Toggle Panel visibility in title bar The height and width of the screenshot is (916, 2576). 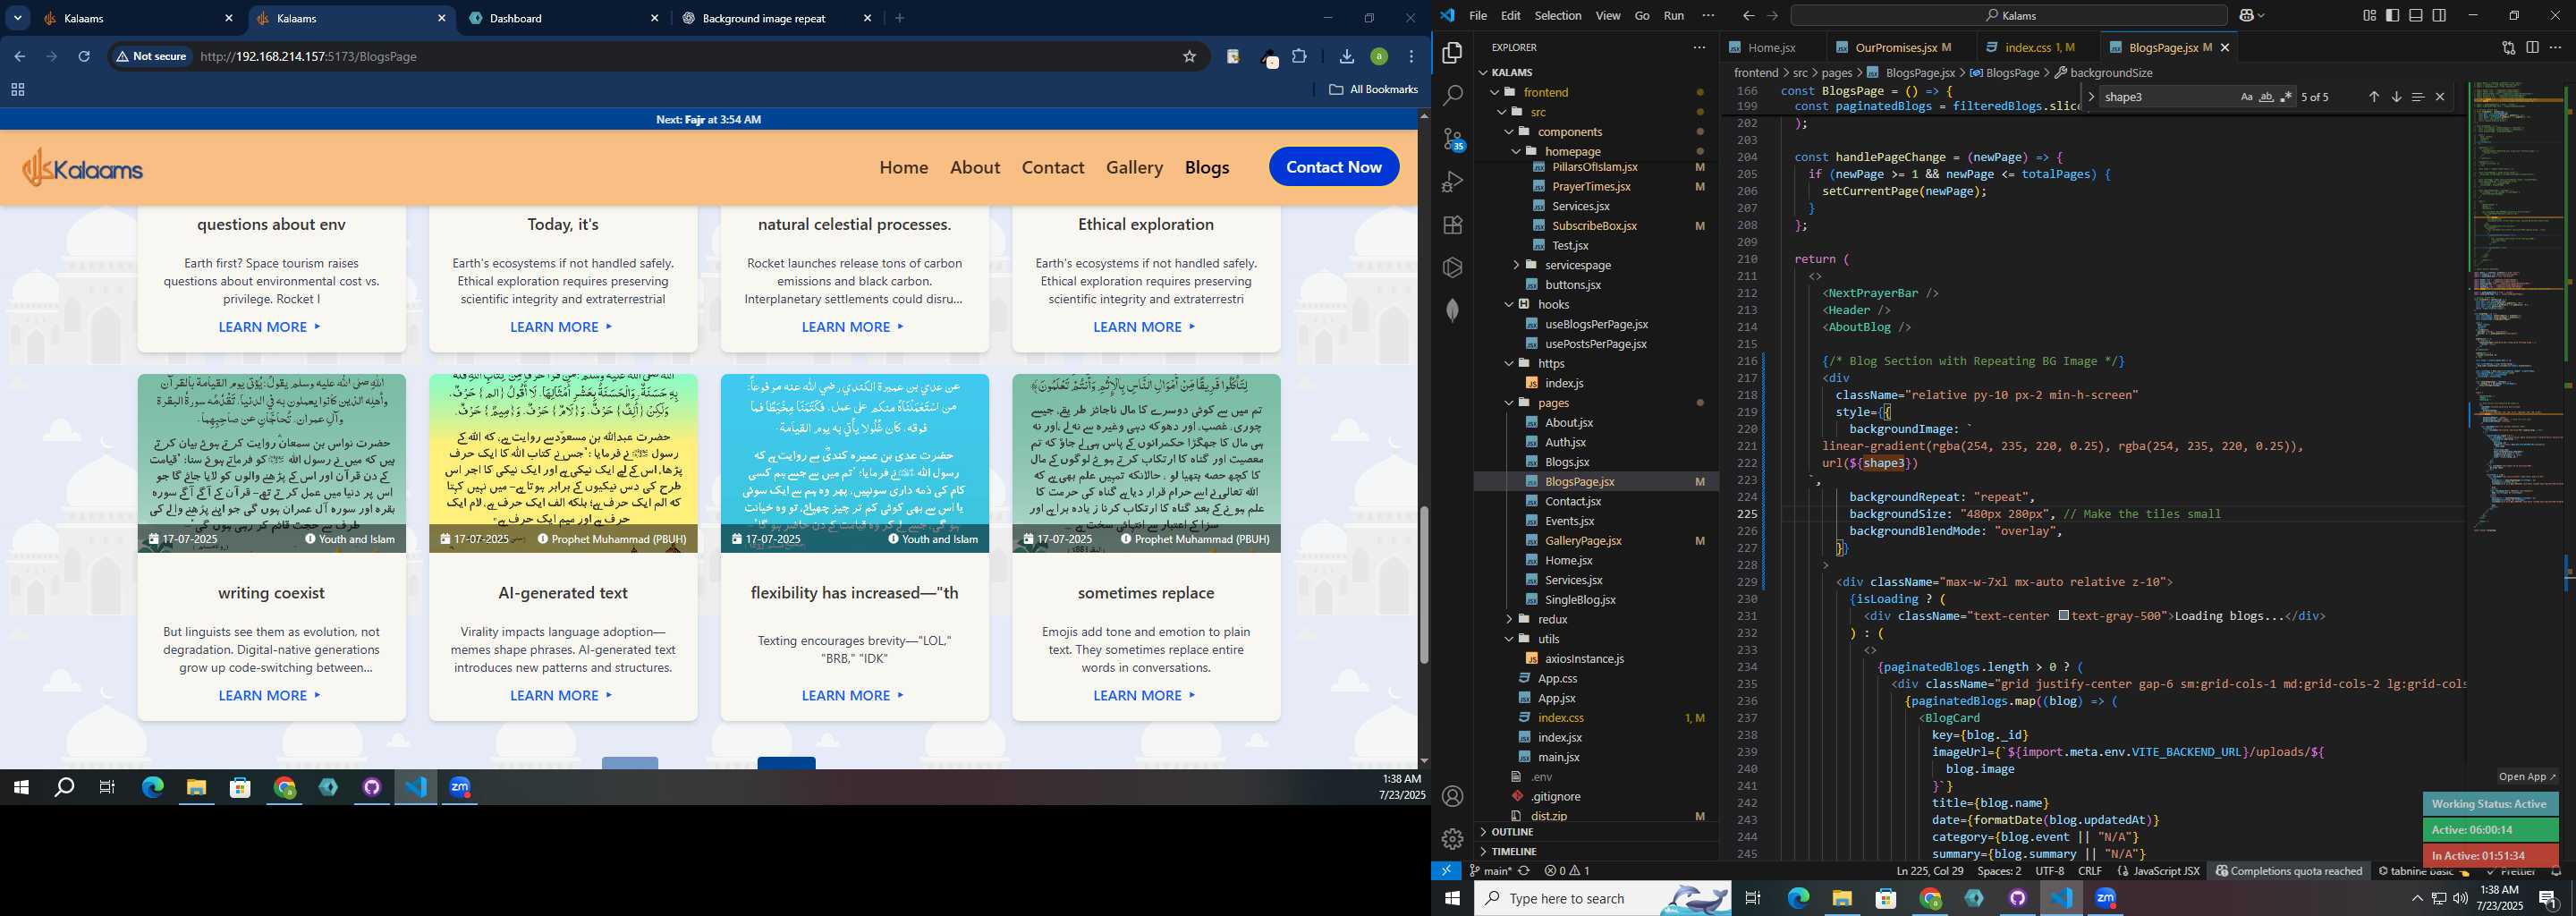click(2416, 16)
